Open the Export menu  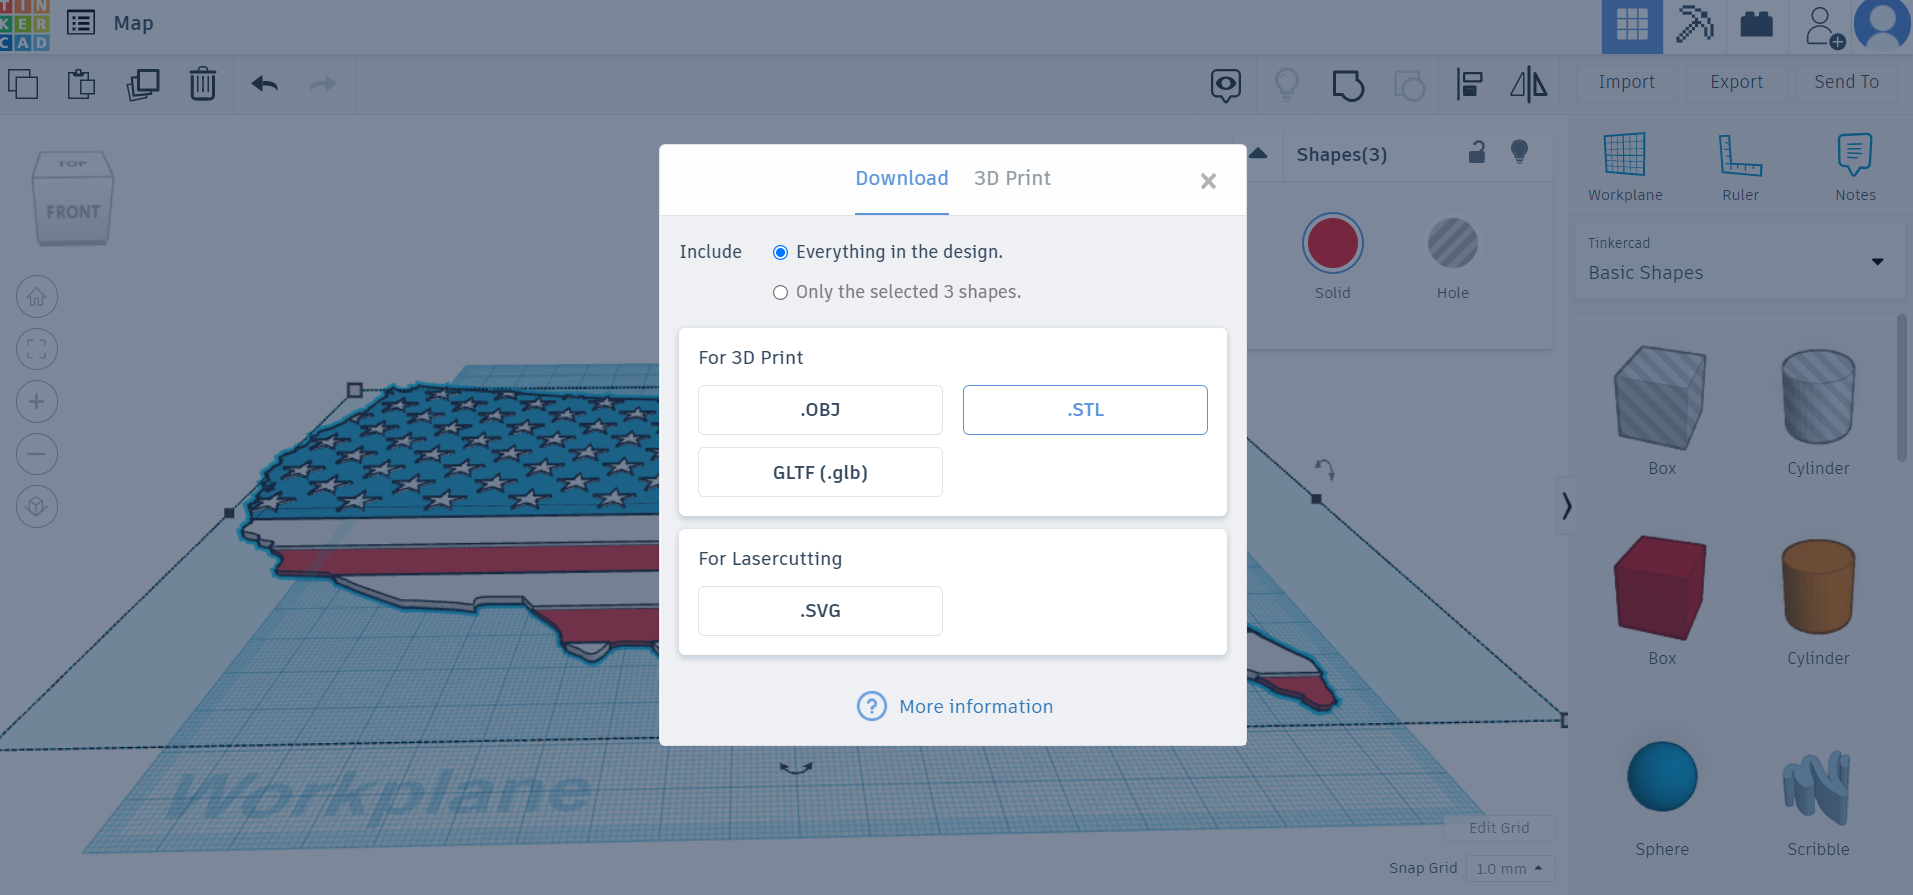click(1736, 83)
